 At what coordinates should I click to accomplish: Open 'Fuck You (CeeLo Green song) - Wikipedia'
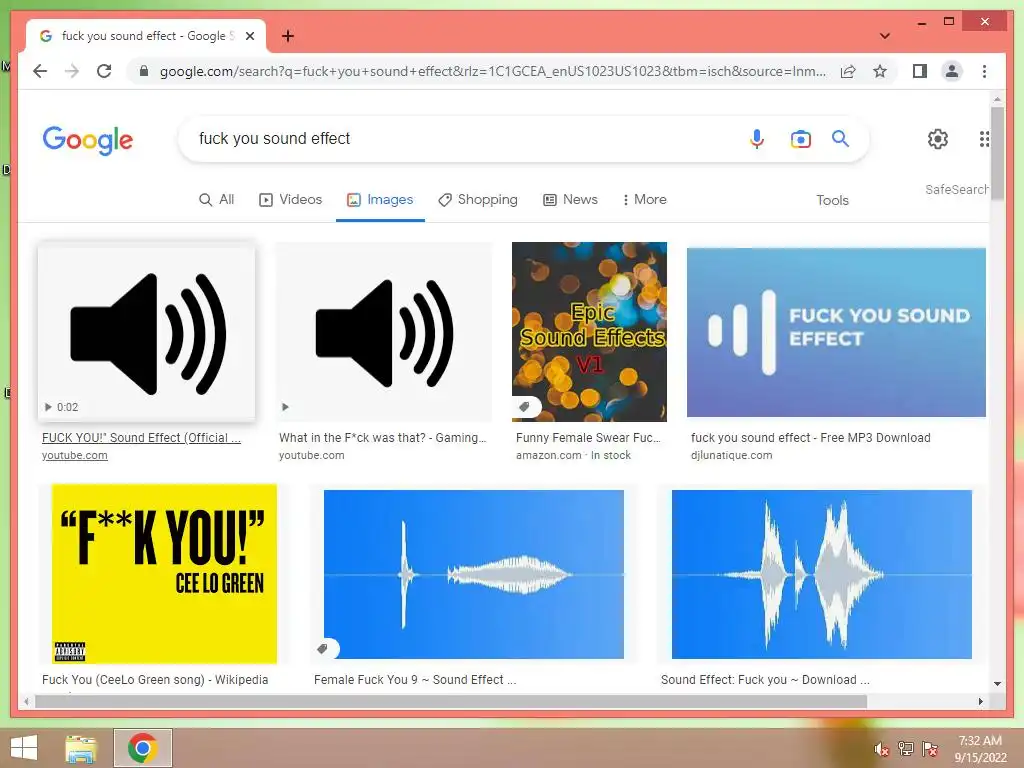(x=155, y=680)
